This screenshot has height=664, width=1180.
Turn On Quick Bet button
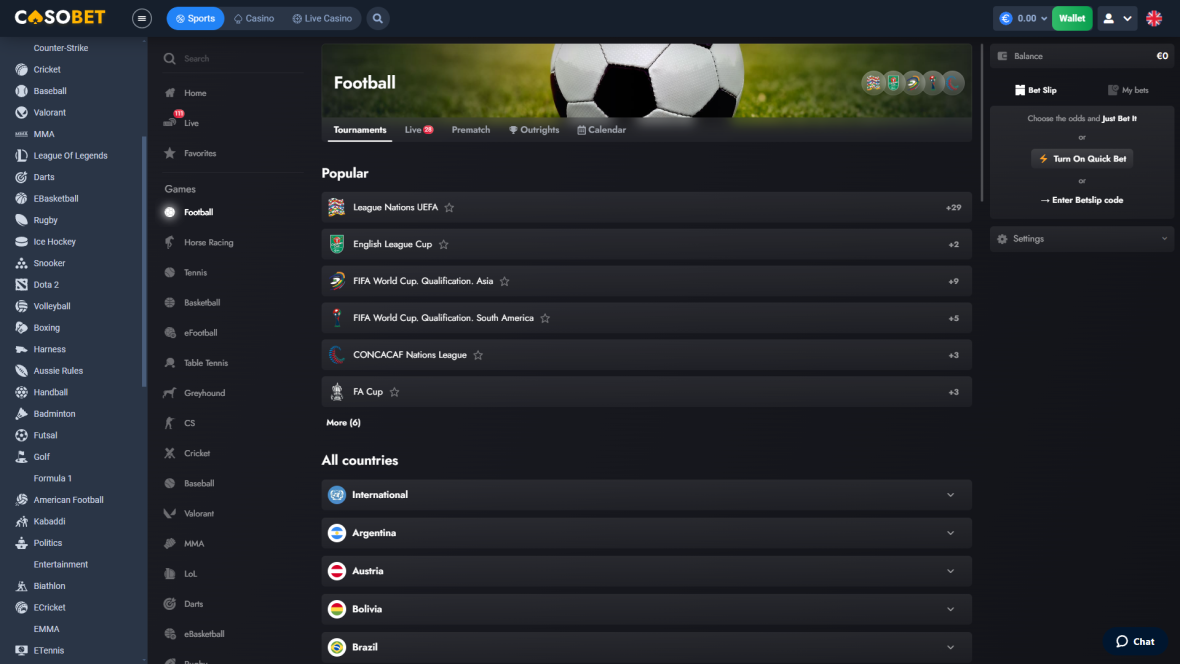[1082, 159]
